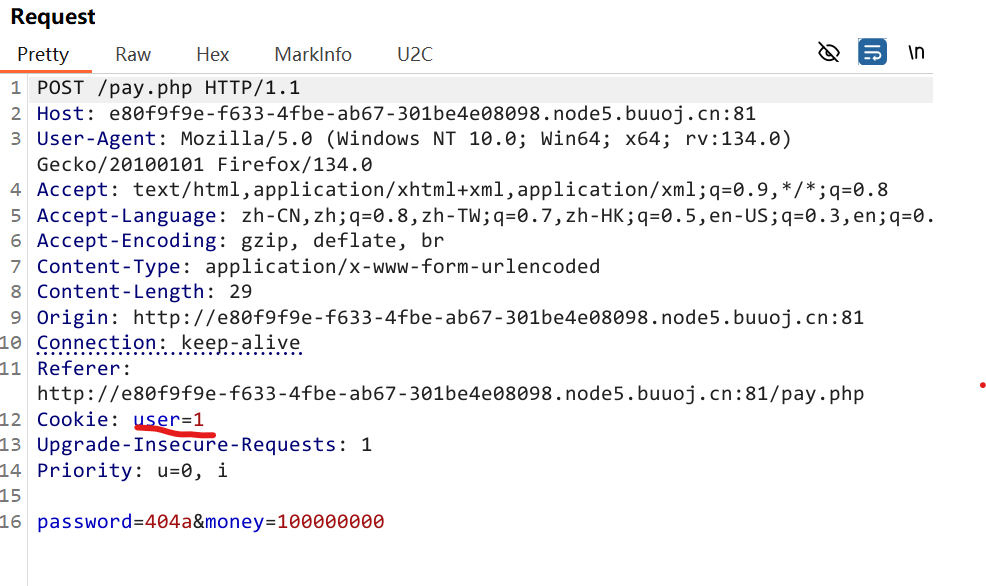Click the Connection keep-alive header
Screen dimensions: 986x586
coord(168,343)
